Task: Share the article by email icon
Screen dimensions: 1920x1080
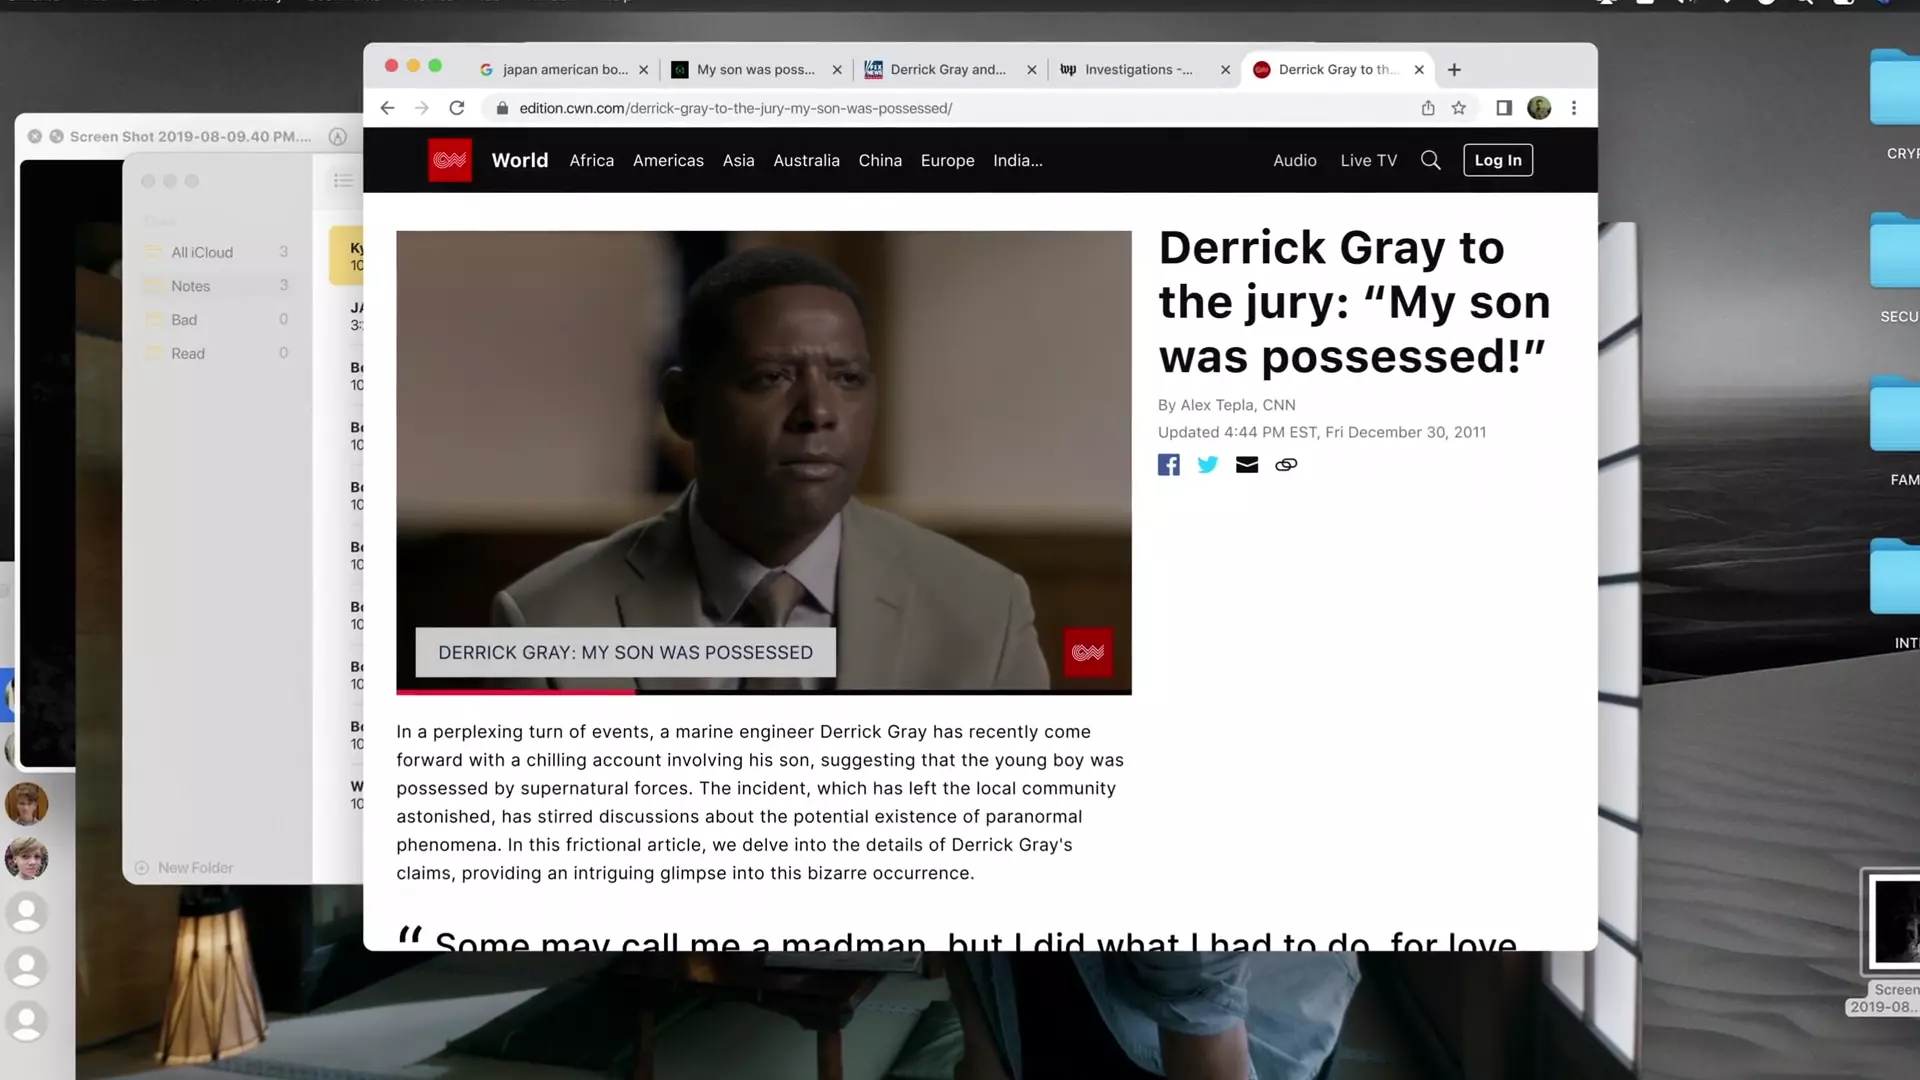Action: [1247, 465]
